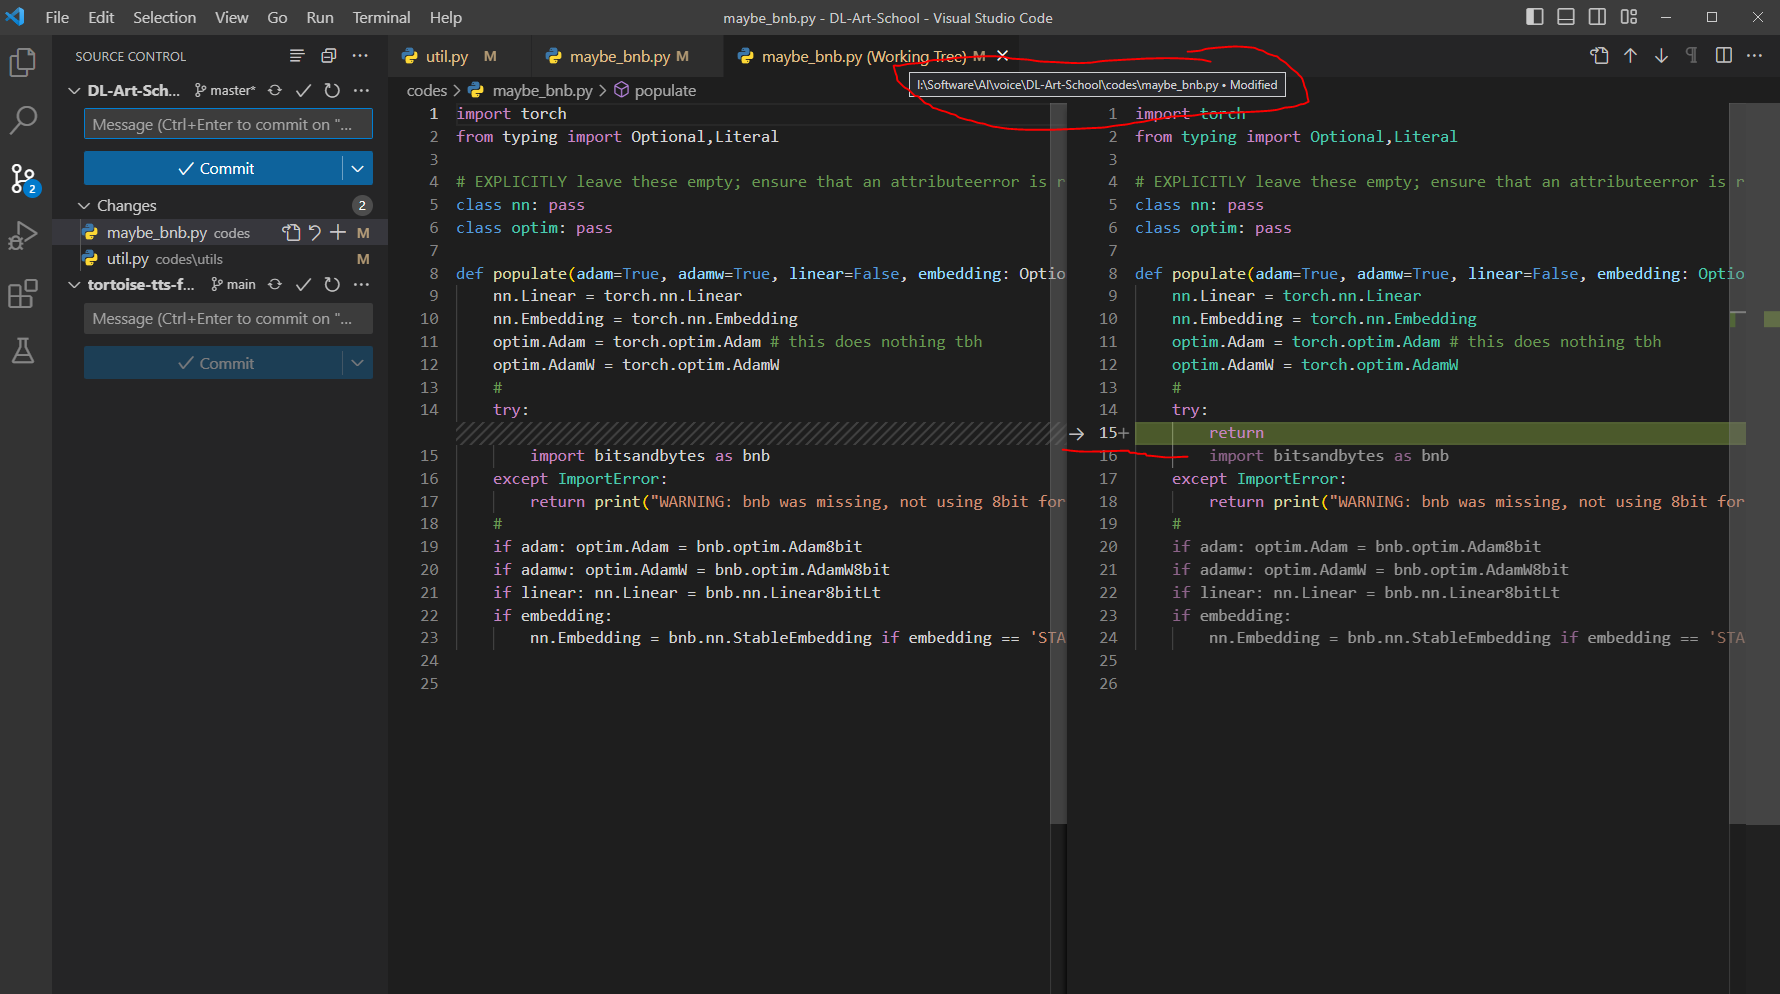Image resolution: width=1780 pixels, height=994 pixels.
Task: Open the View menu
Action: point(231,17)
